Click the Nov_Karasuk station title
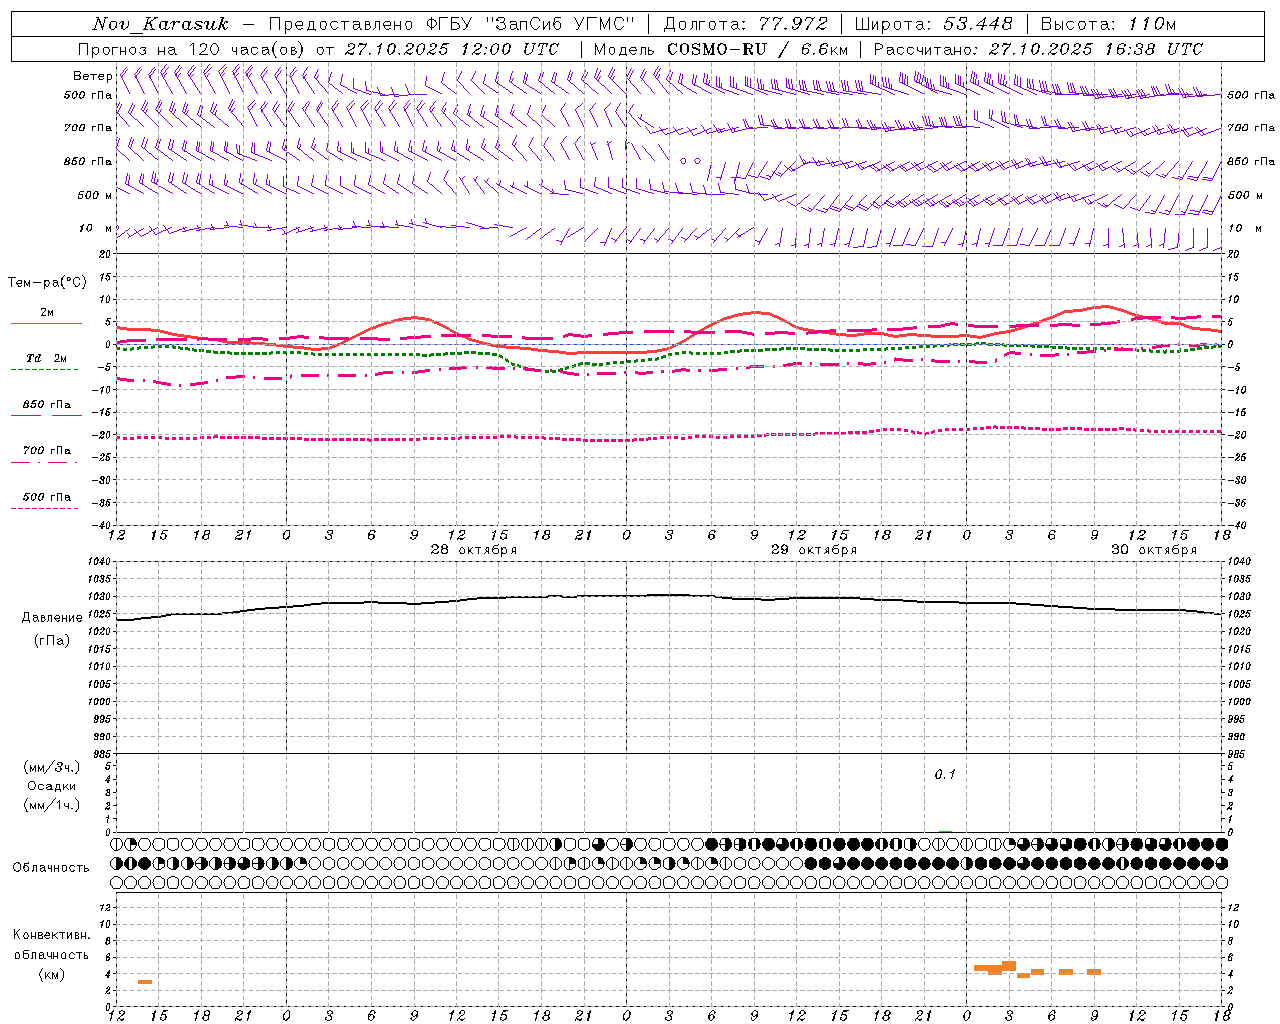 [160, 24]
